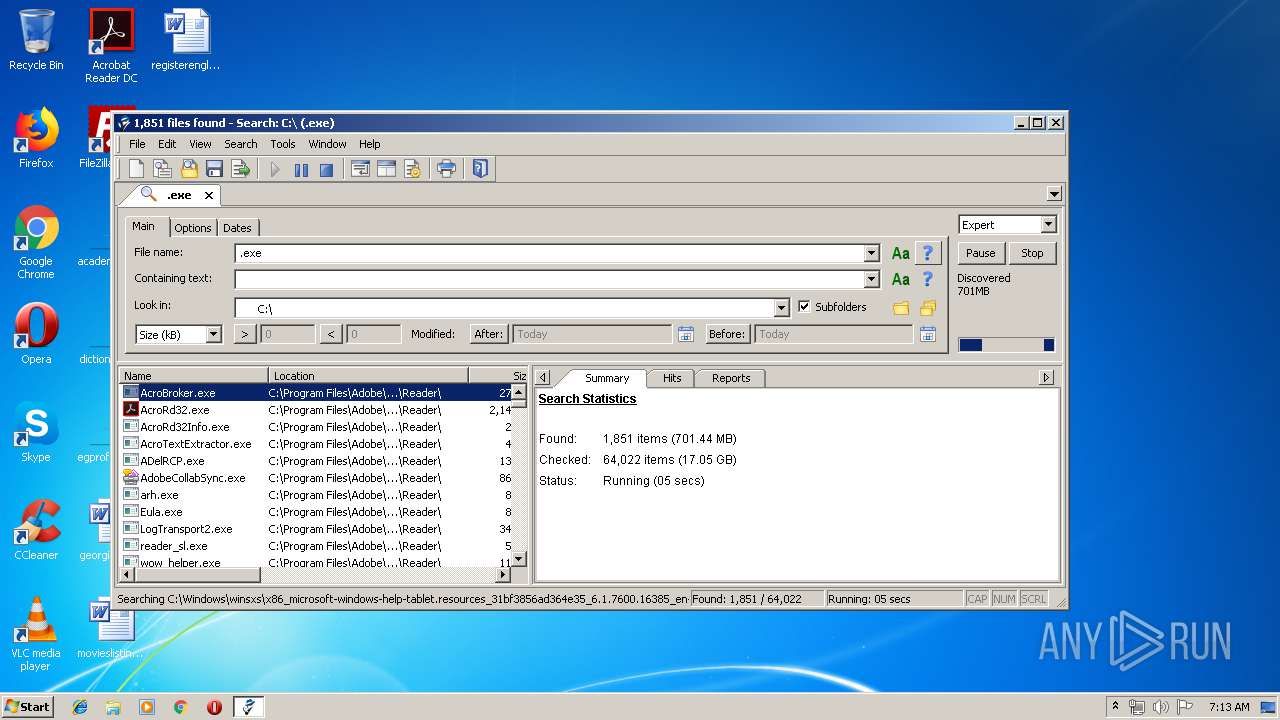The width and height of the screenshot is (1280, 720).
Task: Save search using the floppy disk icon
Action: 214,169
